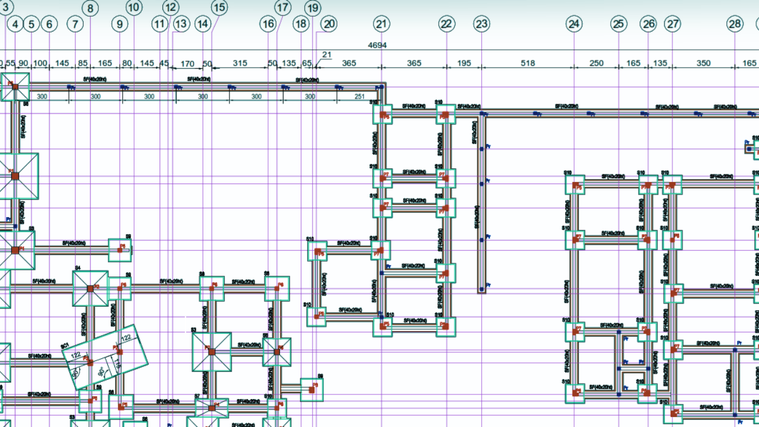Click the 100 dimension value

pos(40,63)
